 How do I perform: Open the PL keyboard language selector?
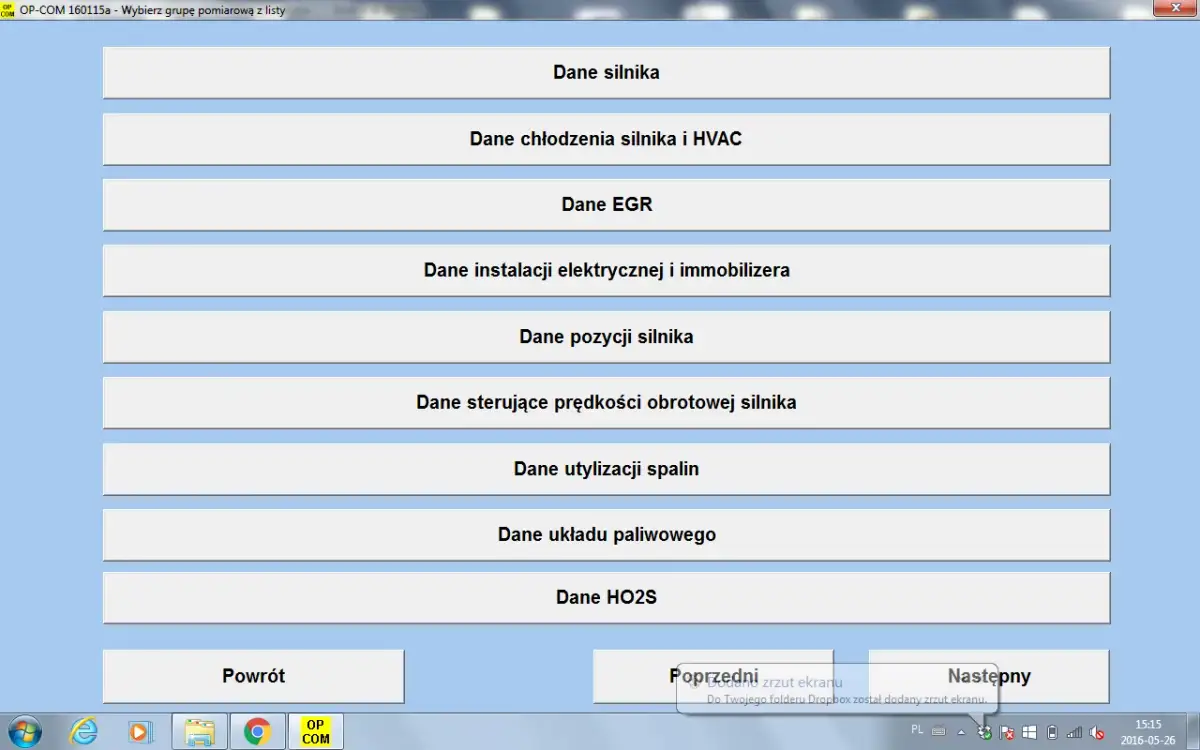pyautogui.click(x=917, y=730)
